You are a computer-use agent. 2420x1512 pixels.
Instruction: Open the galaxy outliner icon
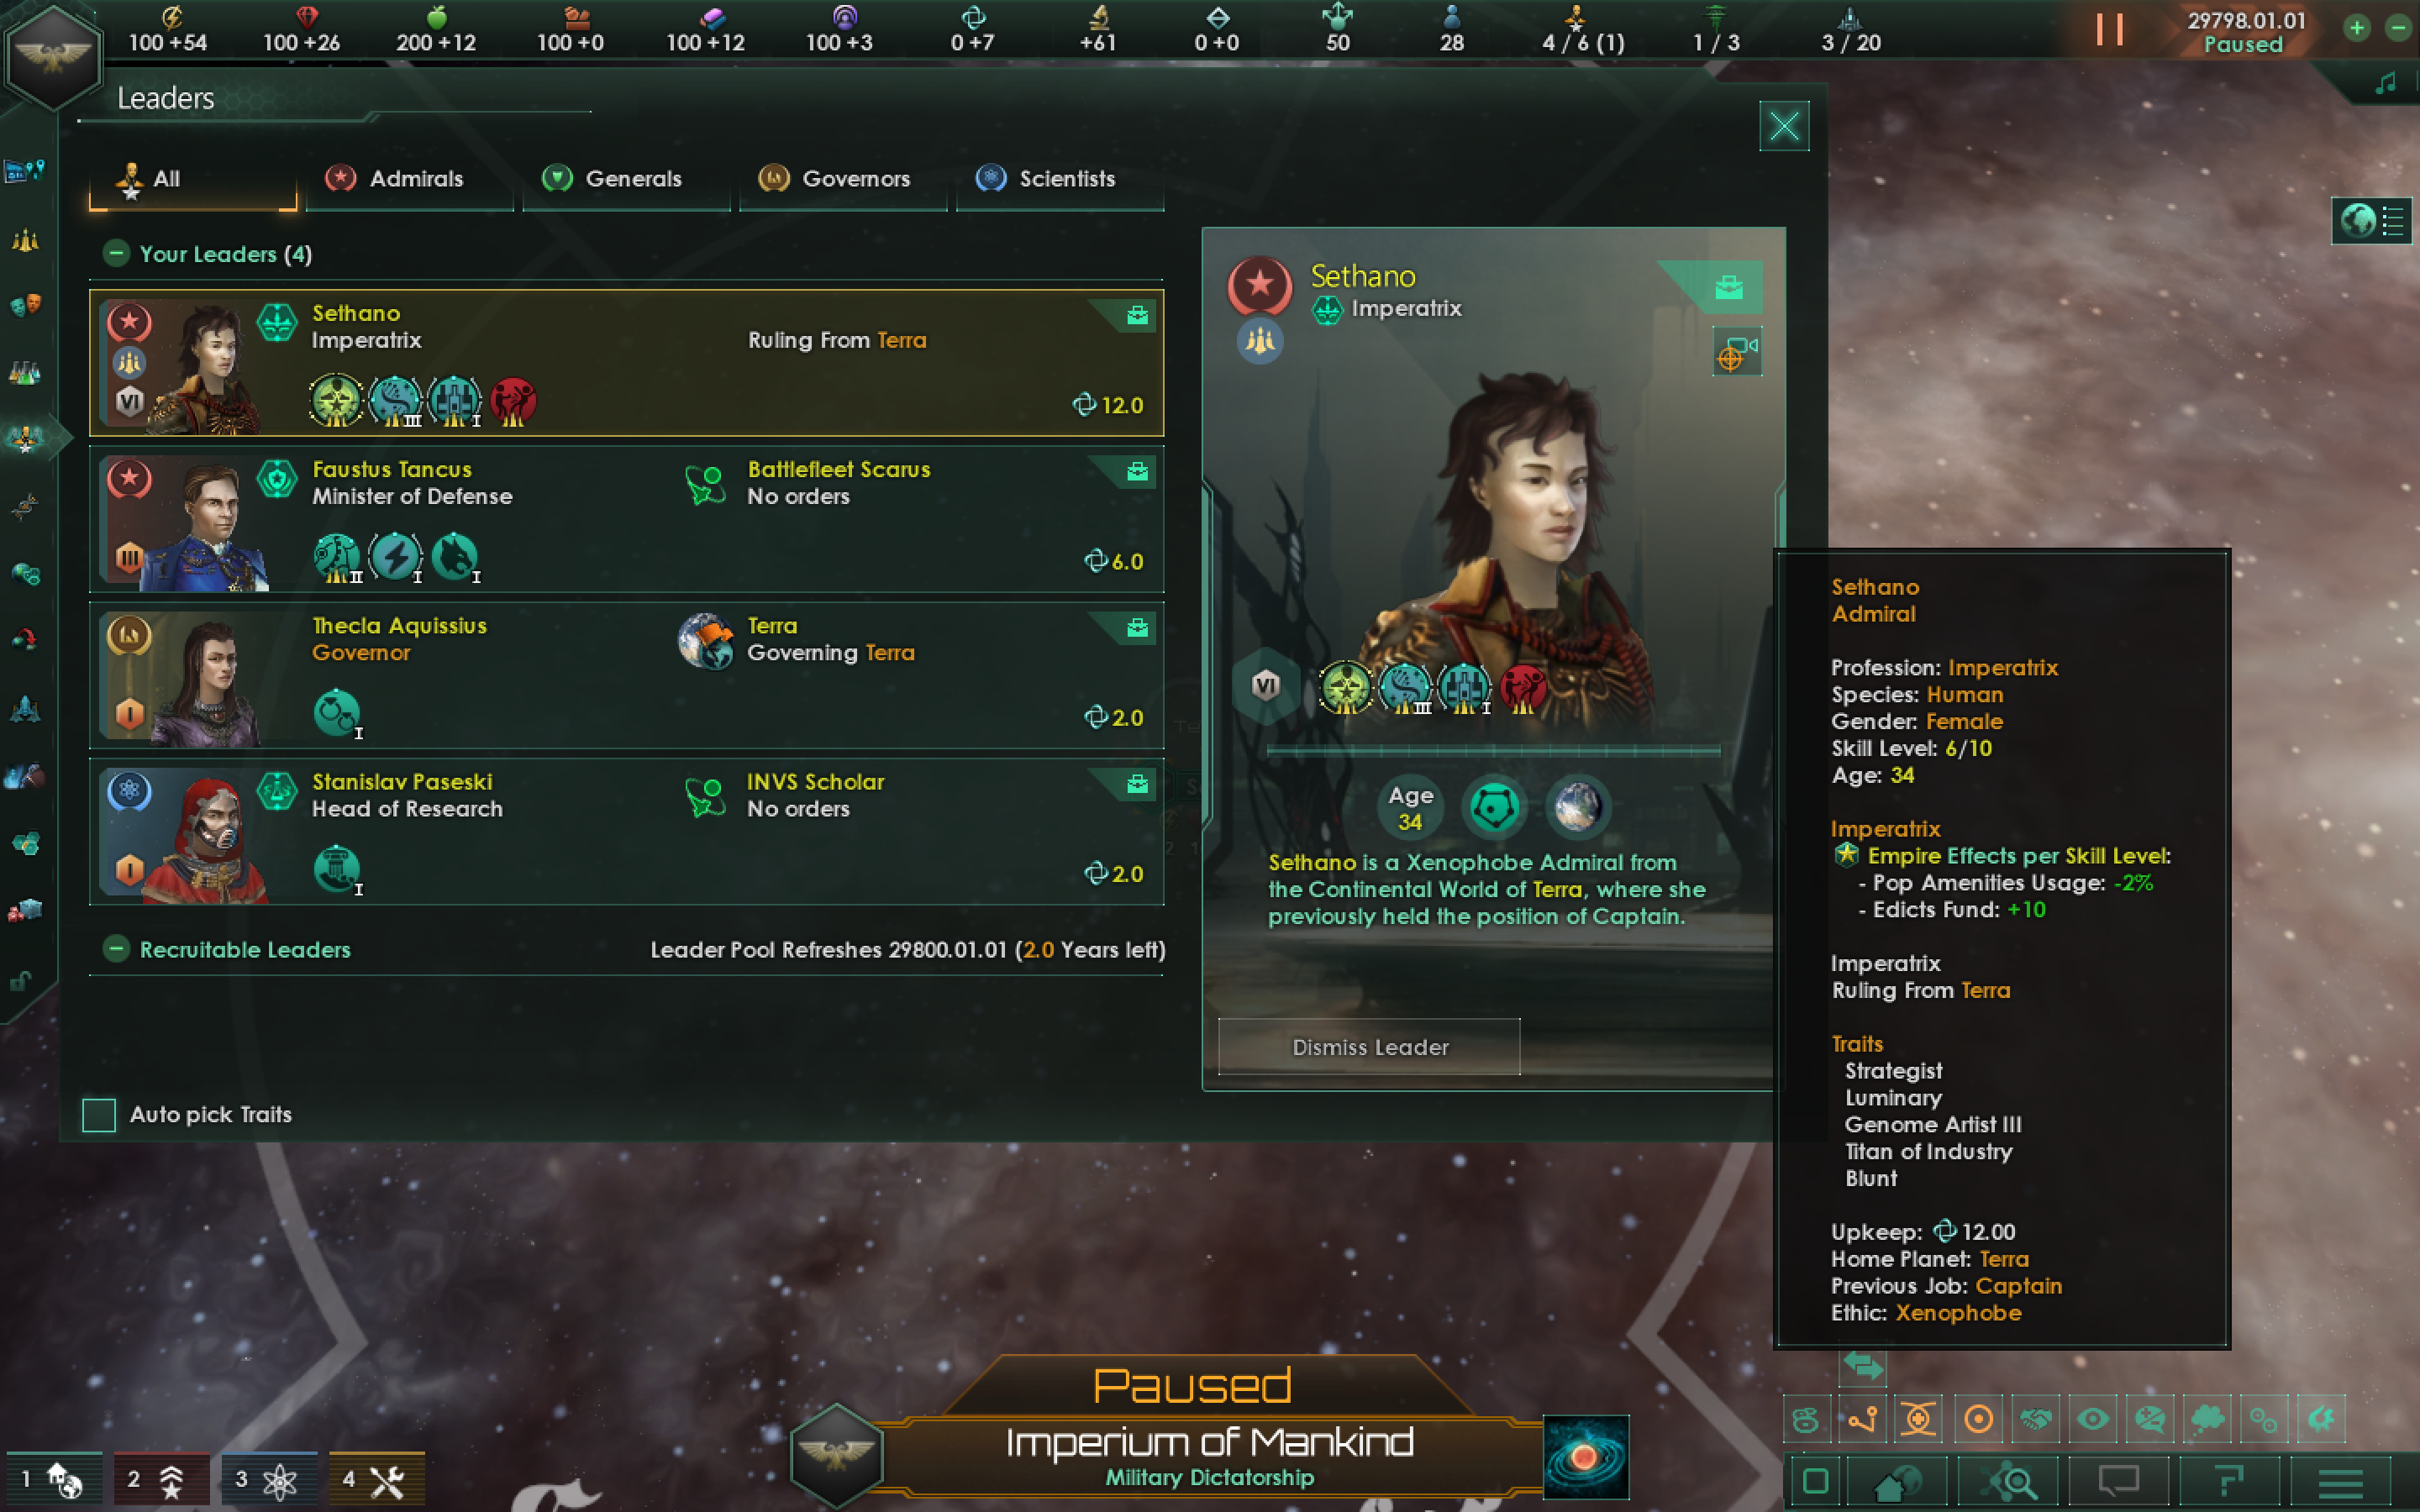coord(2372,220)
